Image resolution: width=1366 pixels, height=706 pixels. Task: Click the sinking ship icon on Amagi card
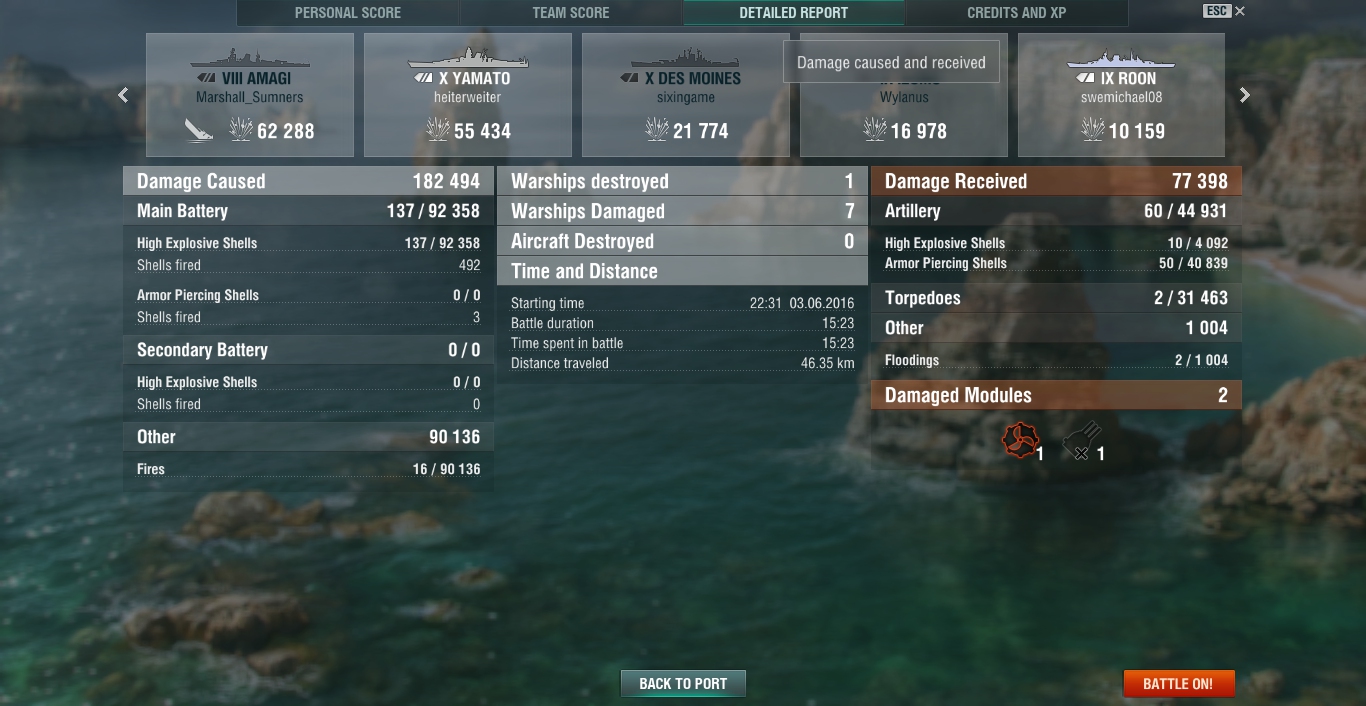tap(199, 130)
